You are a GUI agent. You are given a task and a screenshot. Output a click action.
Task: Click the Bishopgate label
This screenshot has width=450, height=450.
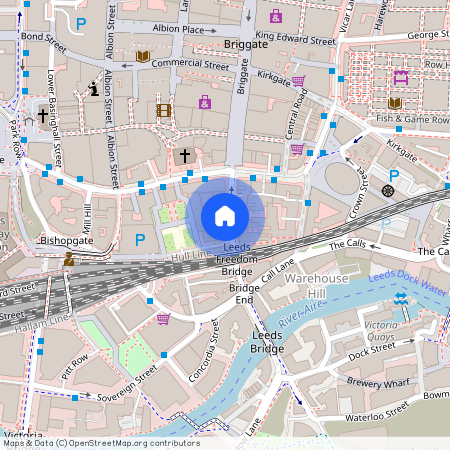tap(67, 240)
